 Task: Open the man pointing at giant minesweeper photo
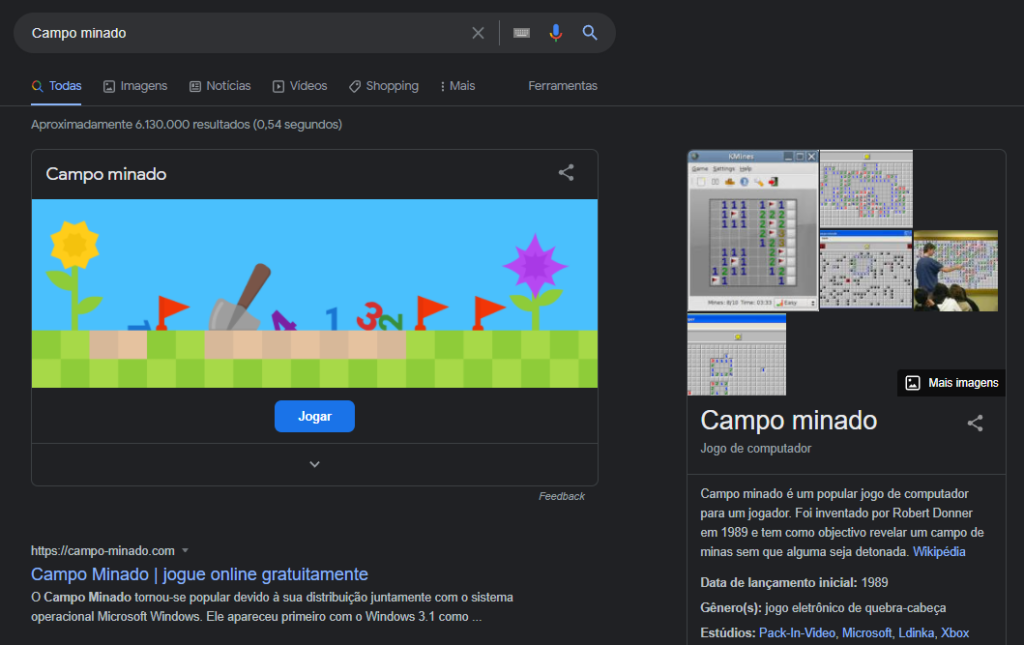pyautogui.click(x=956, y=270)
